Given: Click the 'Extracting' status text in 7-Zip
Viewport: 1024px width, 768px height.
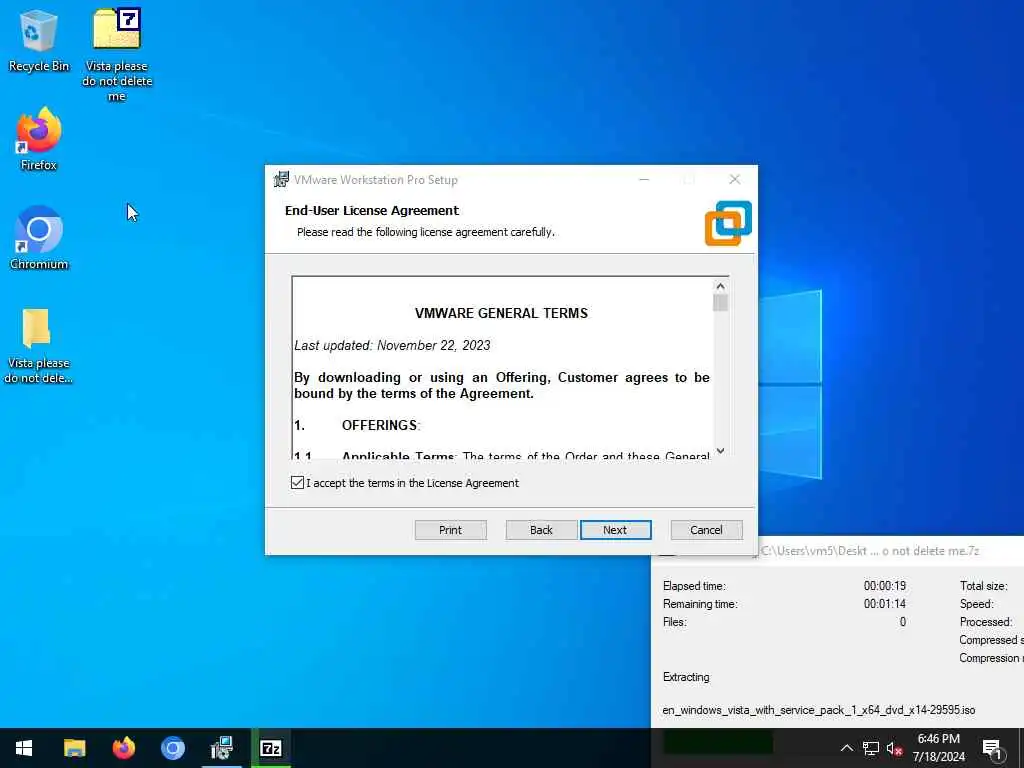Looking at the screenshot, I should (x=686, y=677).
